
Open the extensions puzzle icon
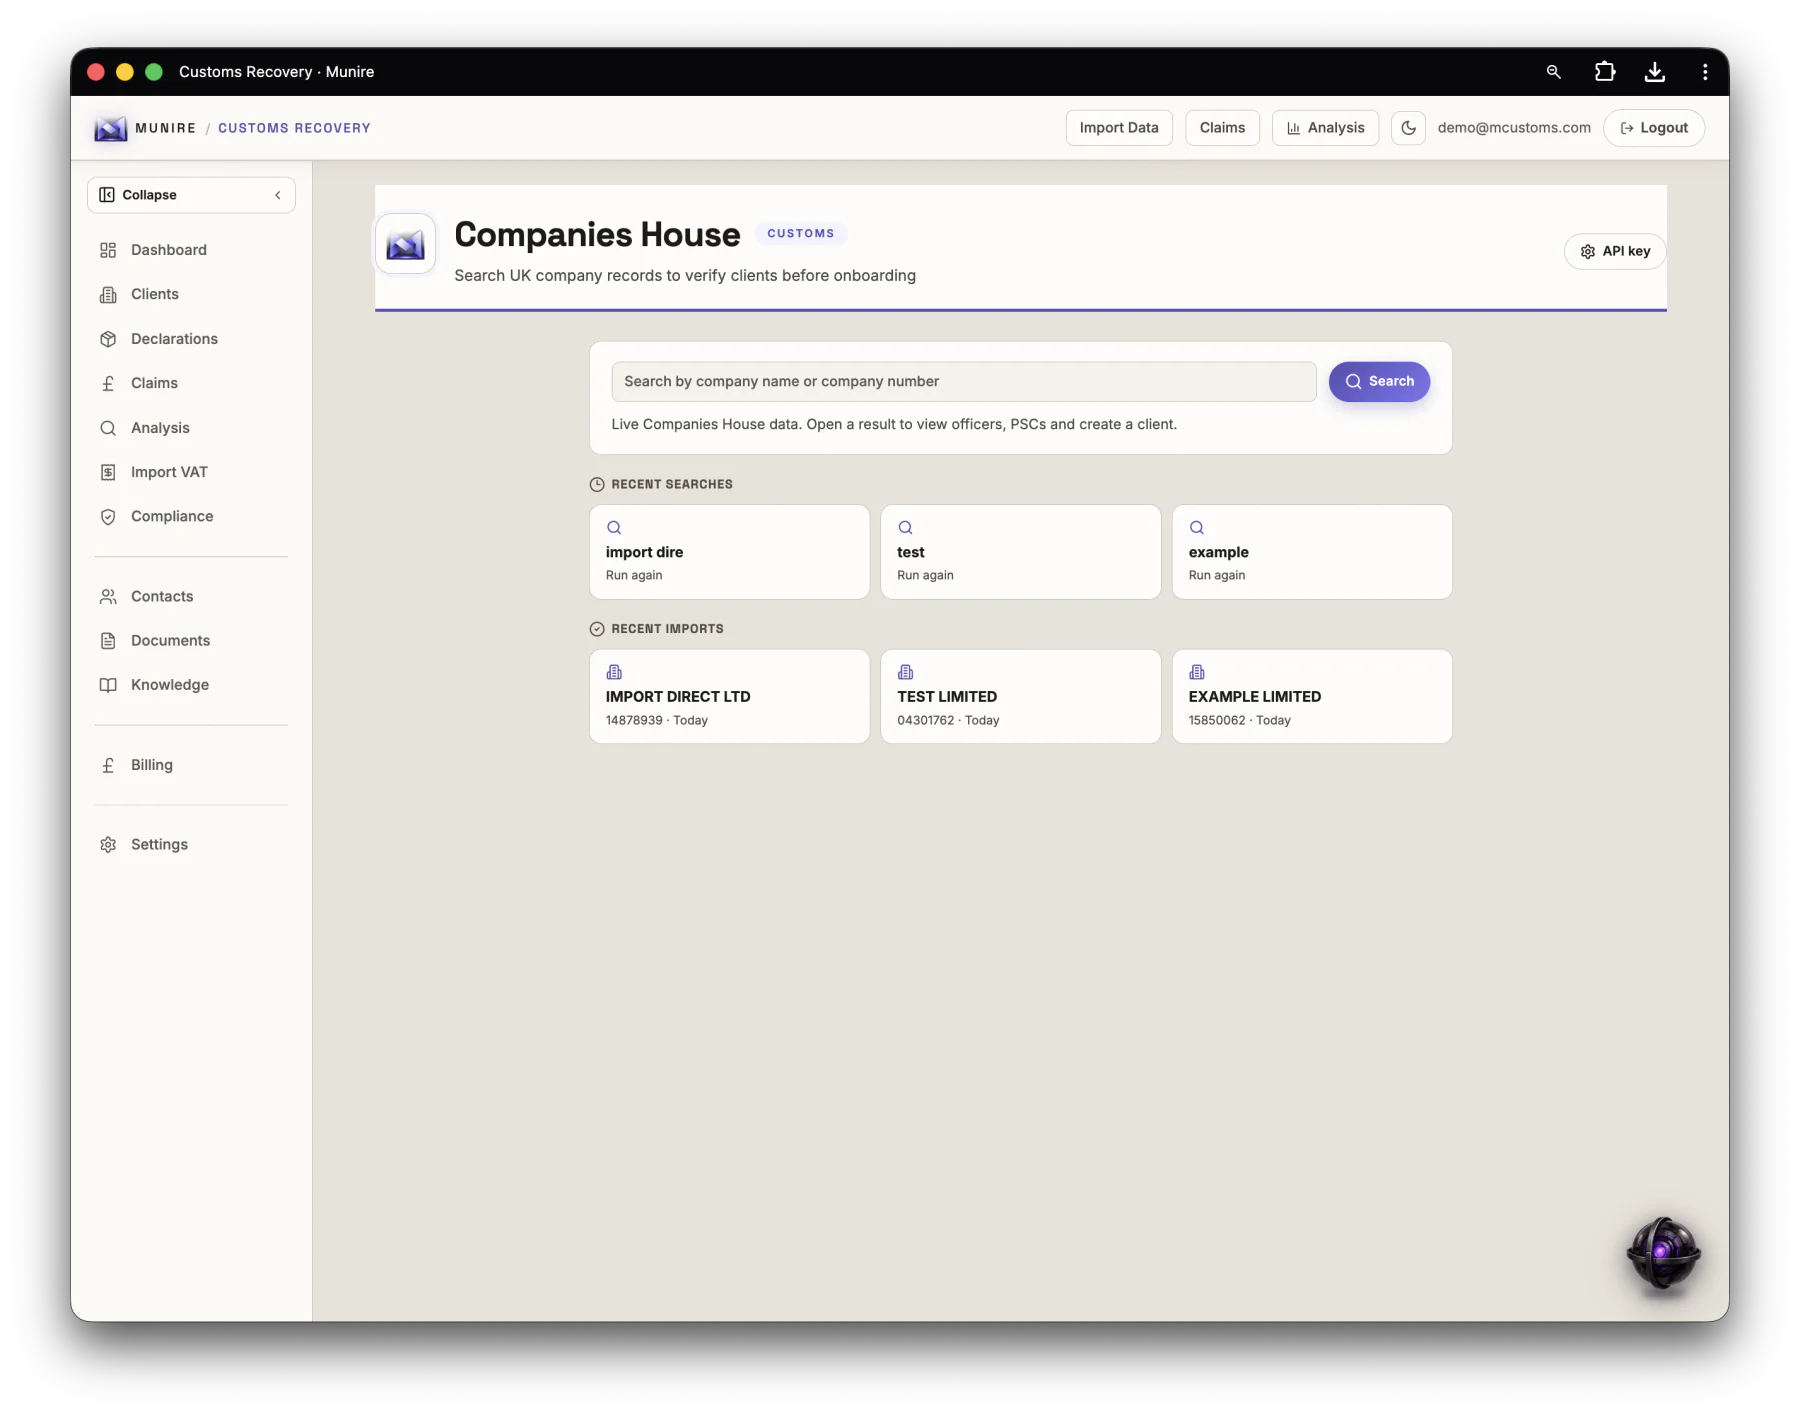tap(1605, 72)
